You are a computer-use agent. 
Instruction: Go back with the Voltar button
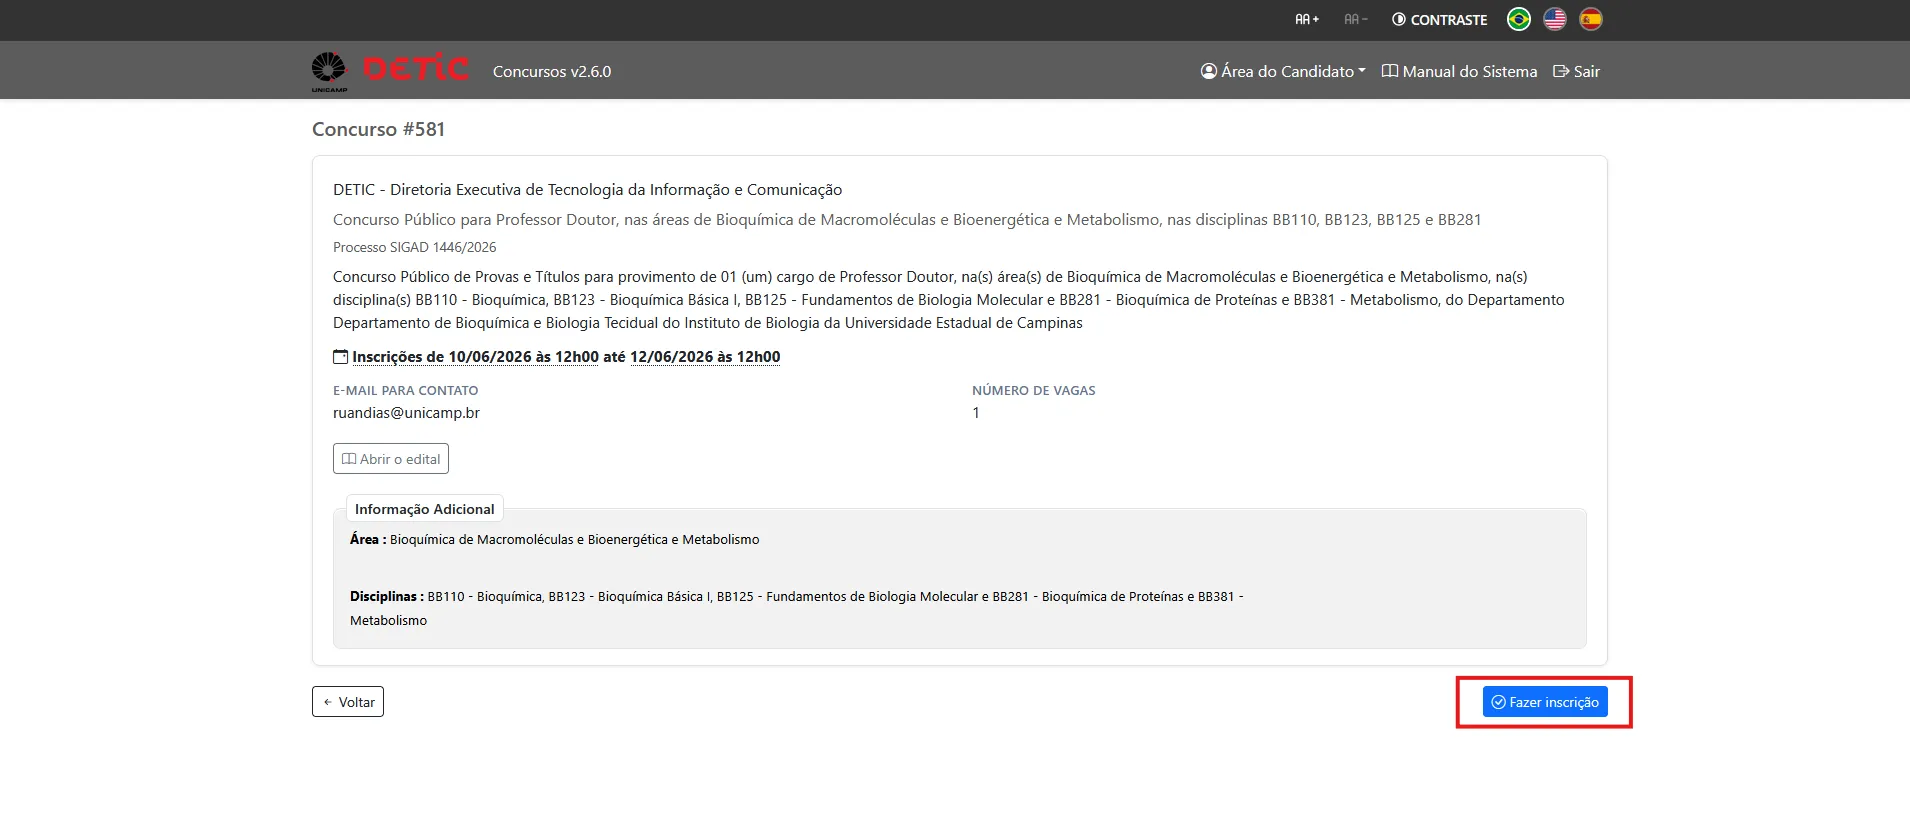(x=348, y=702)
